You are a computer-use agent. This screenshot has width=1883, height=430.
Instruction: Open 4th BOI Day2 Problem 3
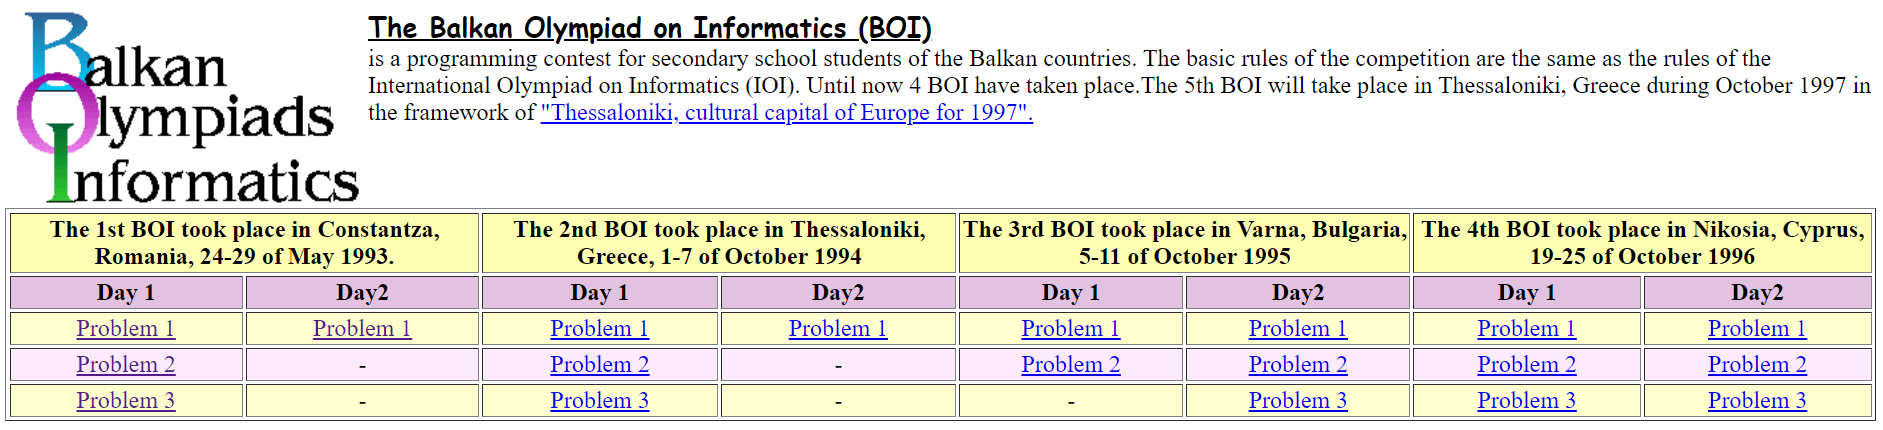[1757, 401]
